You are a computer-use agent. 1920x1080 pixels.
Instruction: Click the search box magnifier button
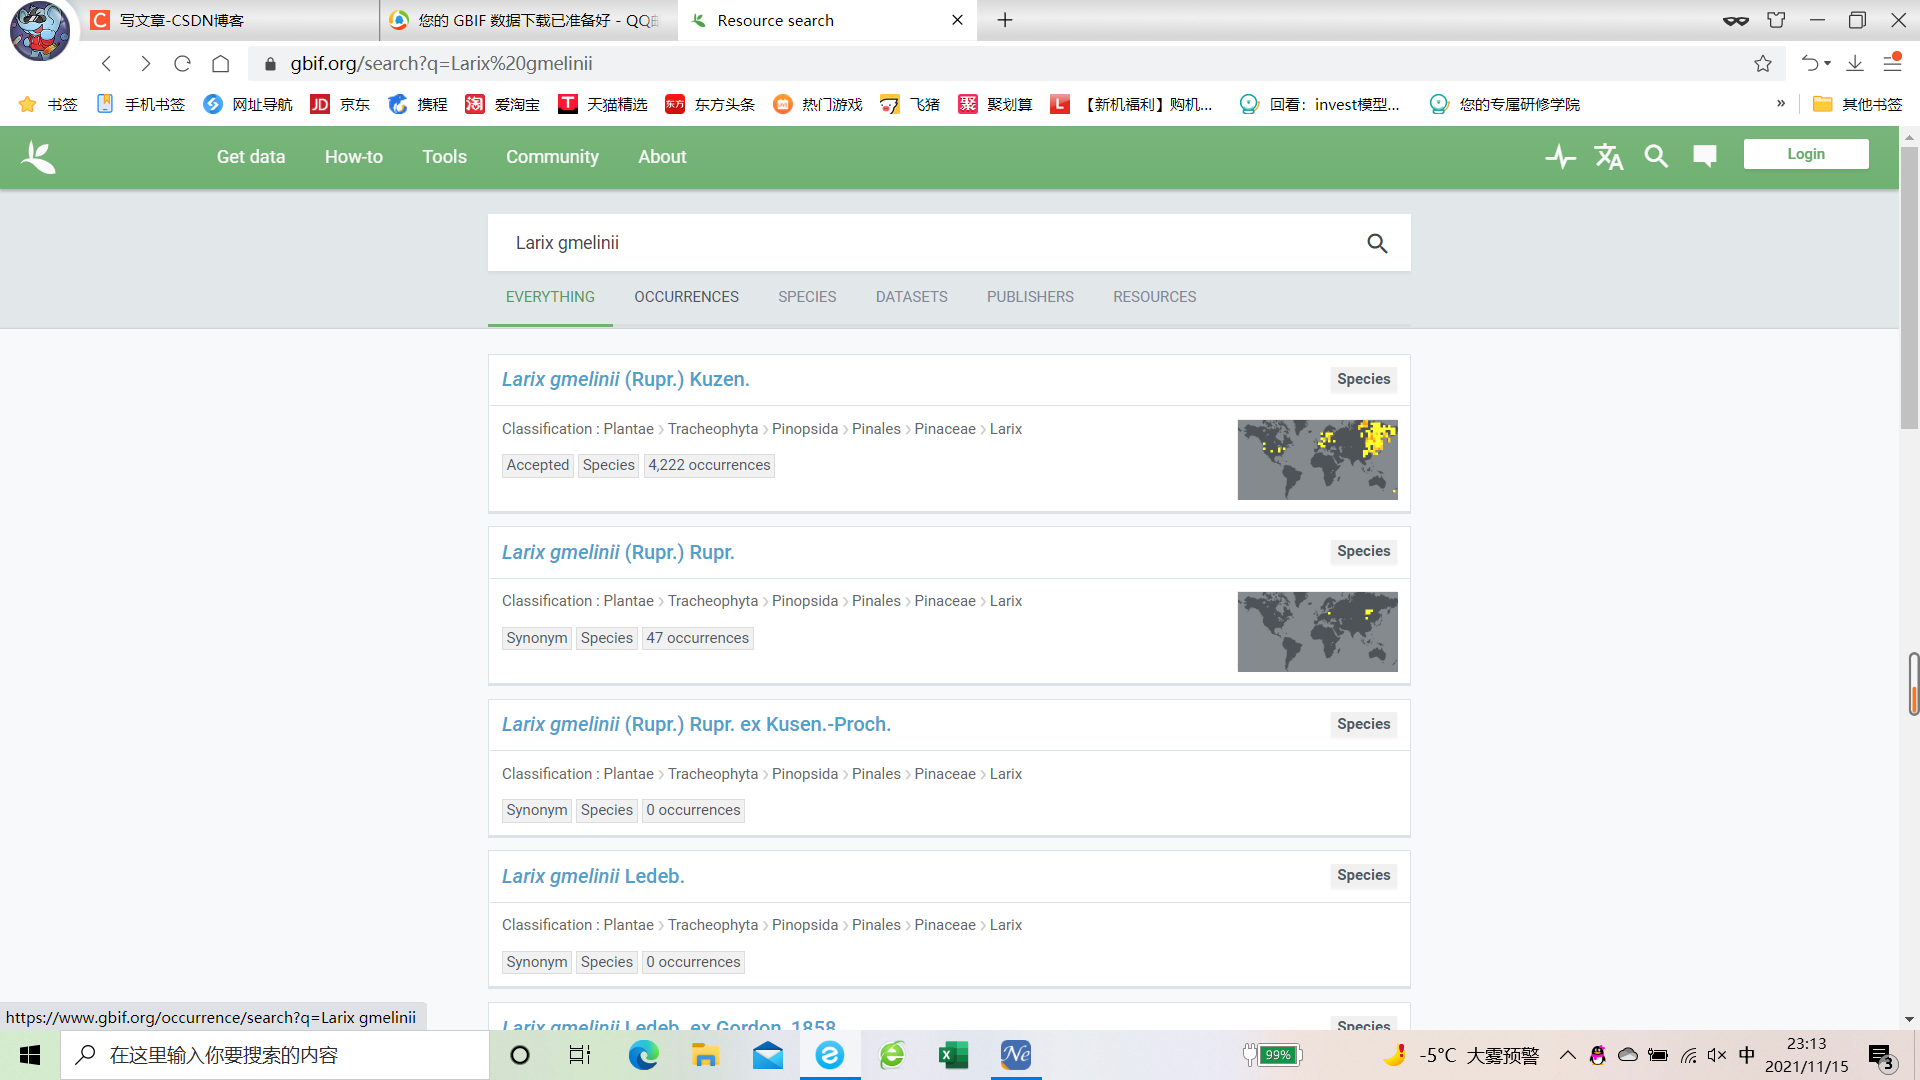pos(1377,243)
